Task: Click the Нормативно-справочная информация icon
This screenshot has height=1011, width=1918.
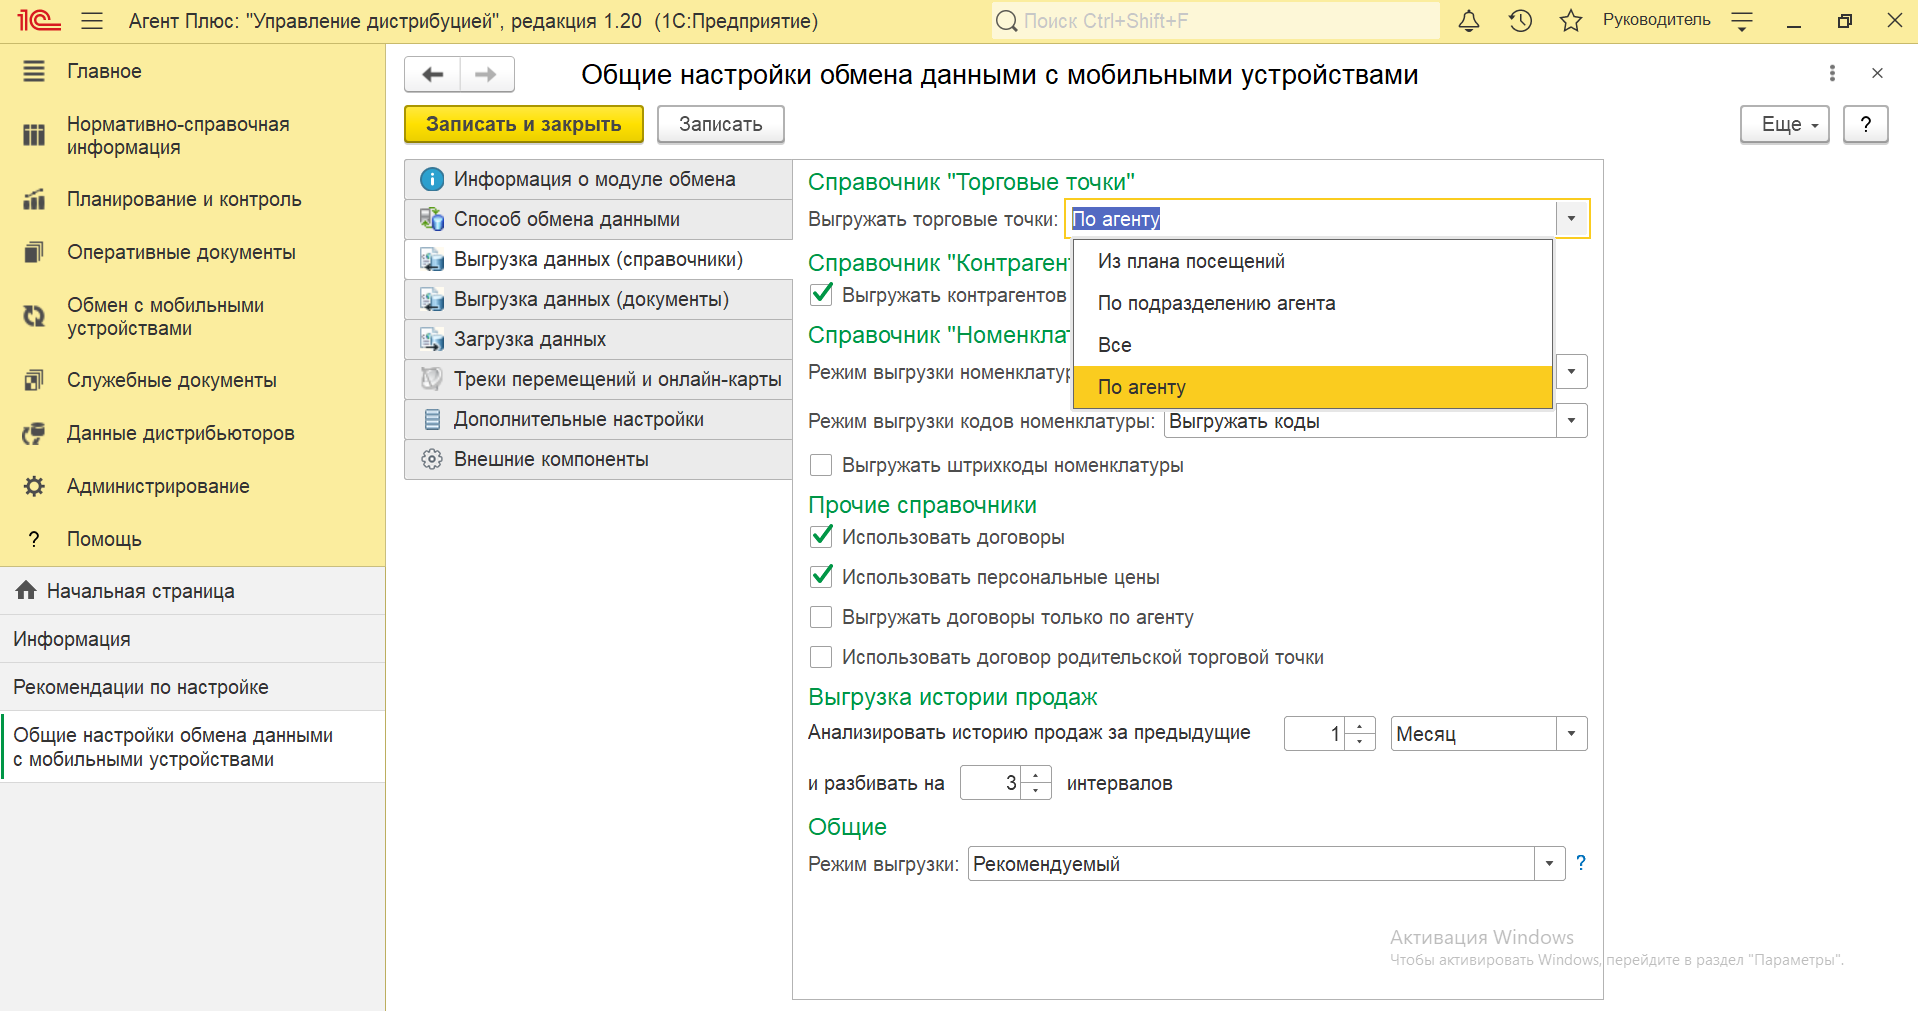Action: (34, 135)
